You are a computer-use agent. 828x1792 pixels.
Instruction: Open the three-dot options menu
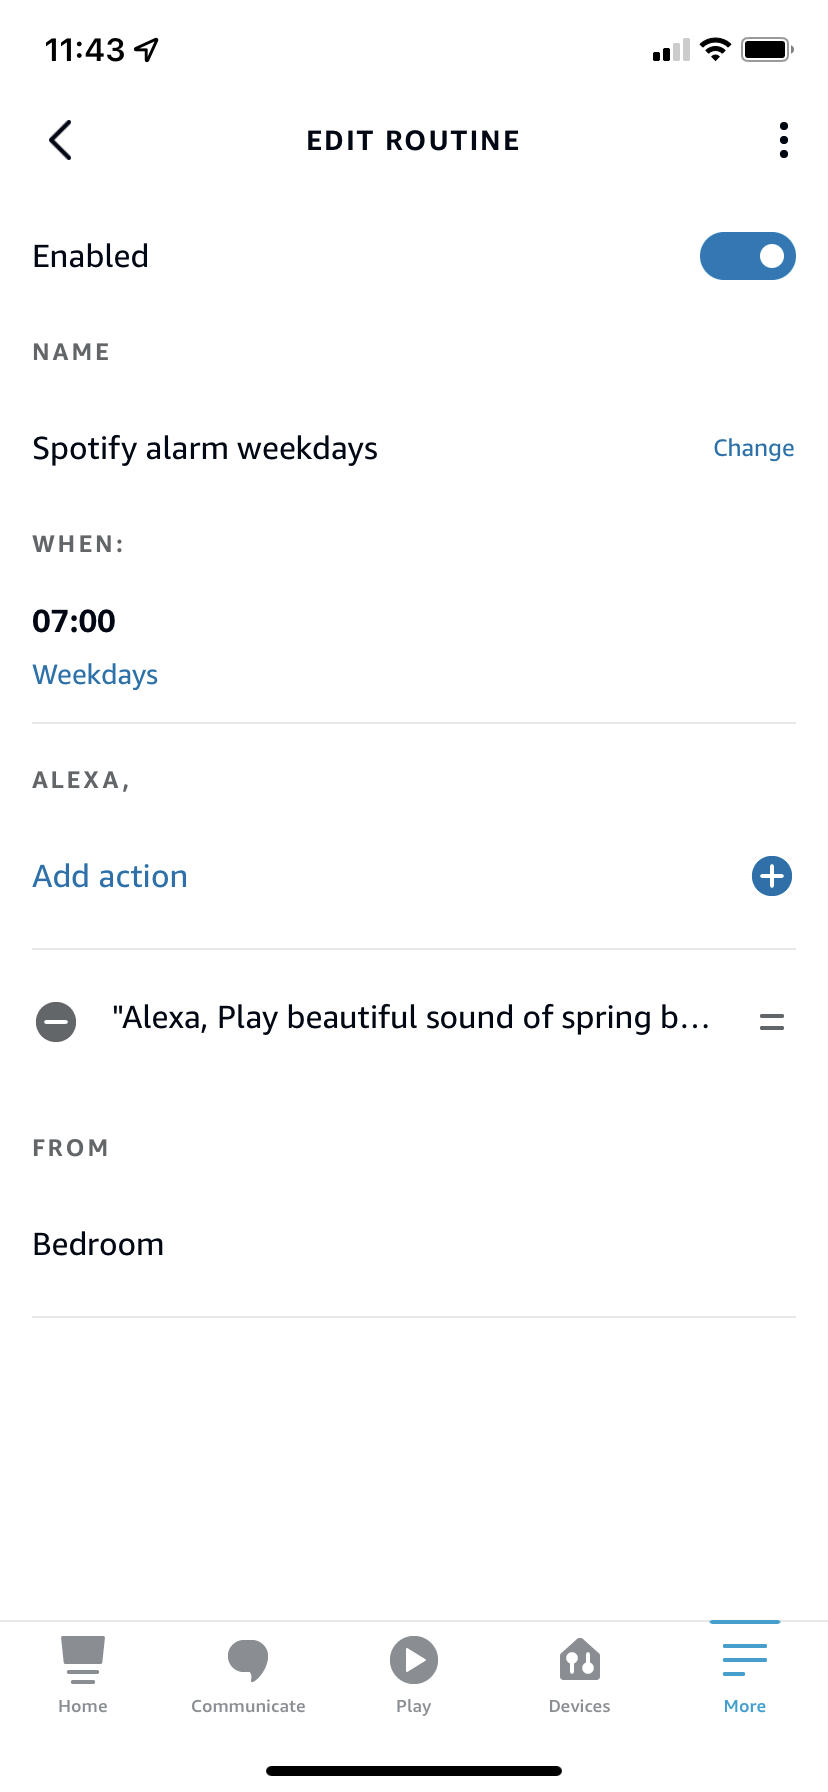pyautogui.click(x=783, y=140)
